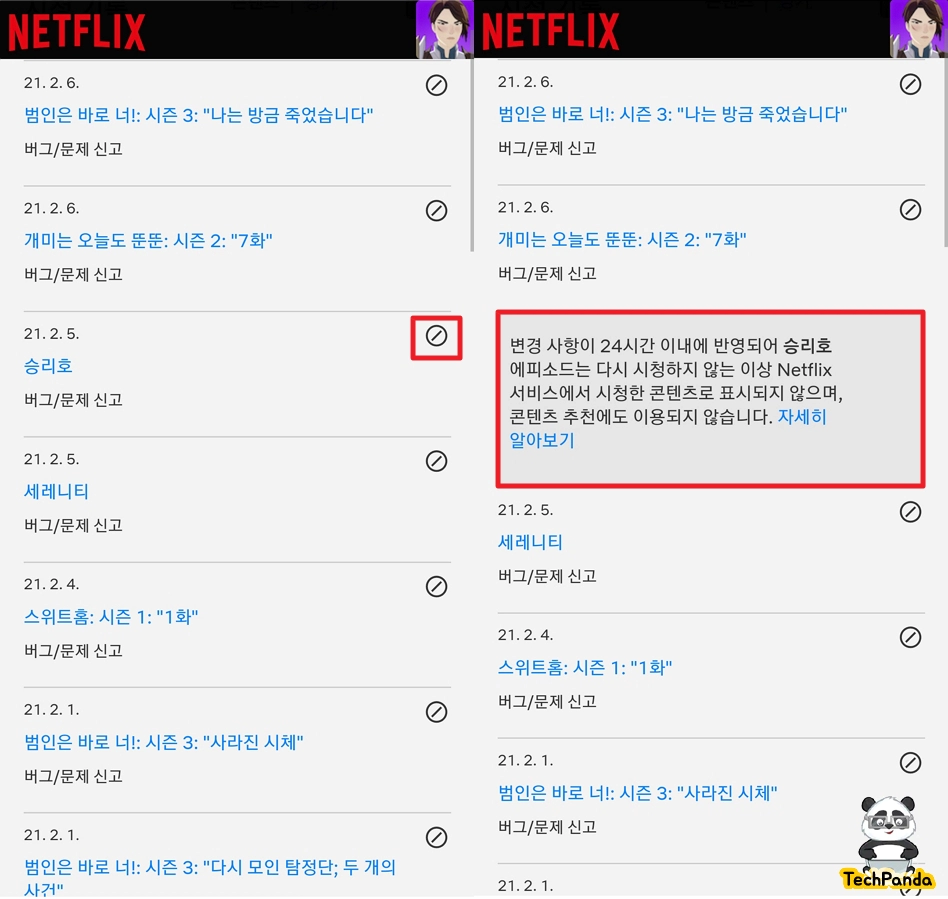Report a problem for 개미는 오늘도 뚠뚠, left panel
The image size is (948, 899).
[x=73, y=274]
